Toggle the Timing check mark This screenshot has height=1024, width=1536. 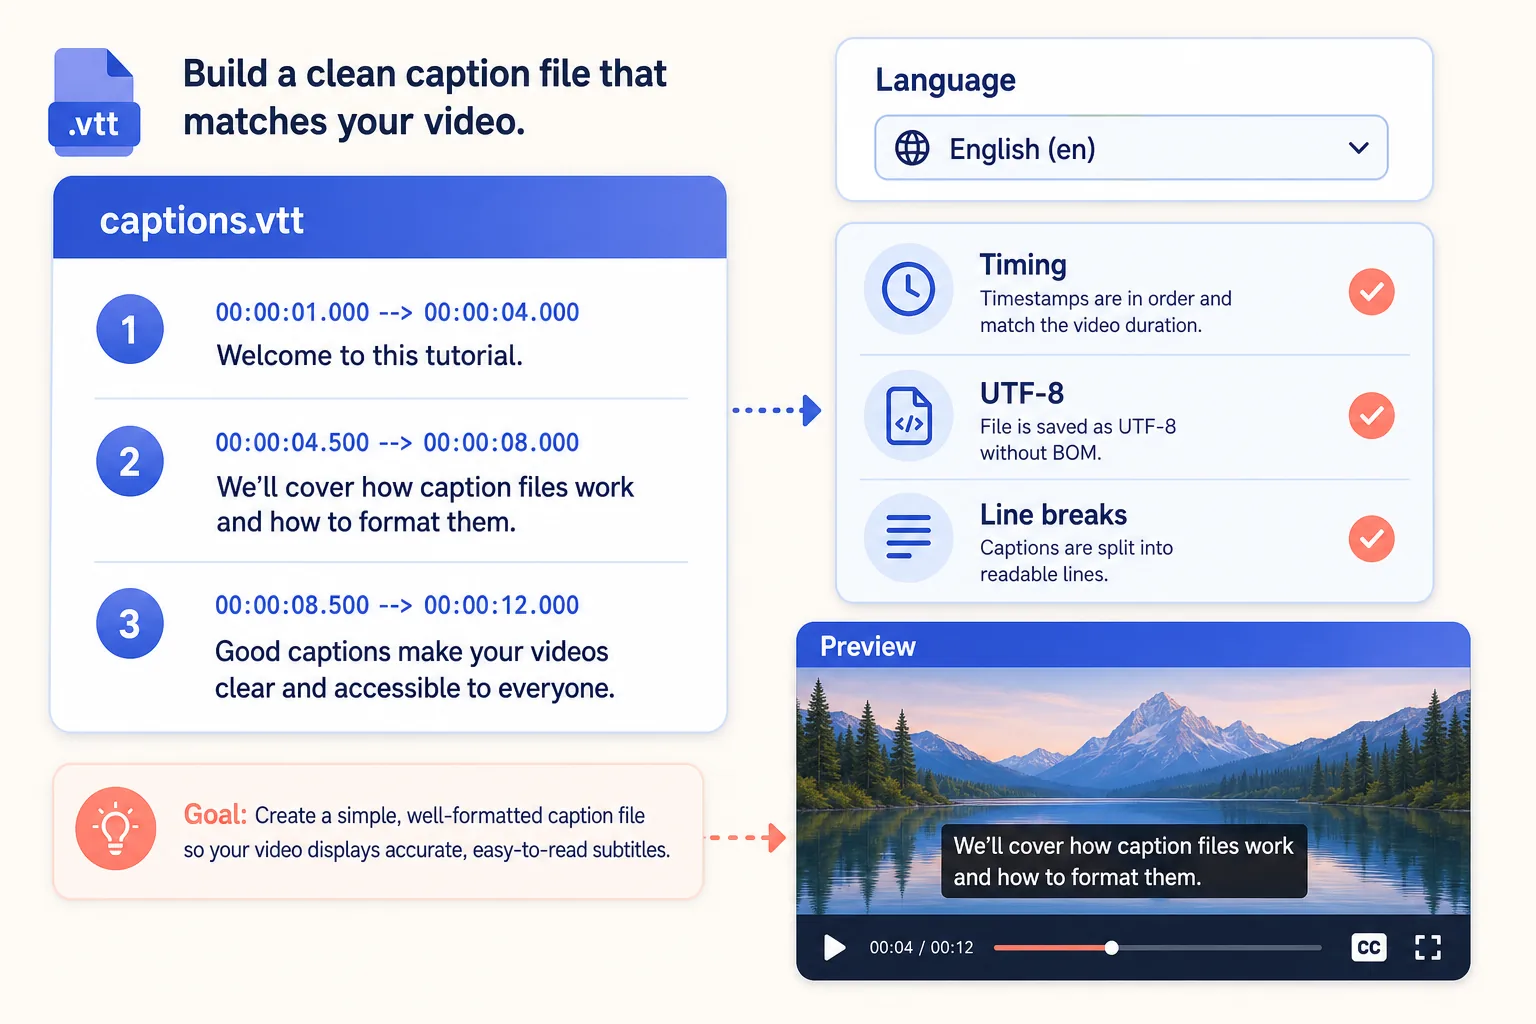1371,292
